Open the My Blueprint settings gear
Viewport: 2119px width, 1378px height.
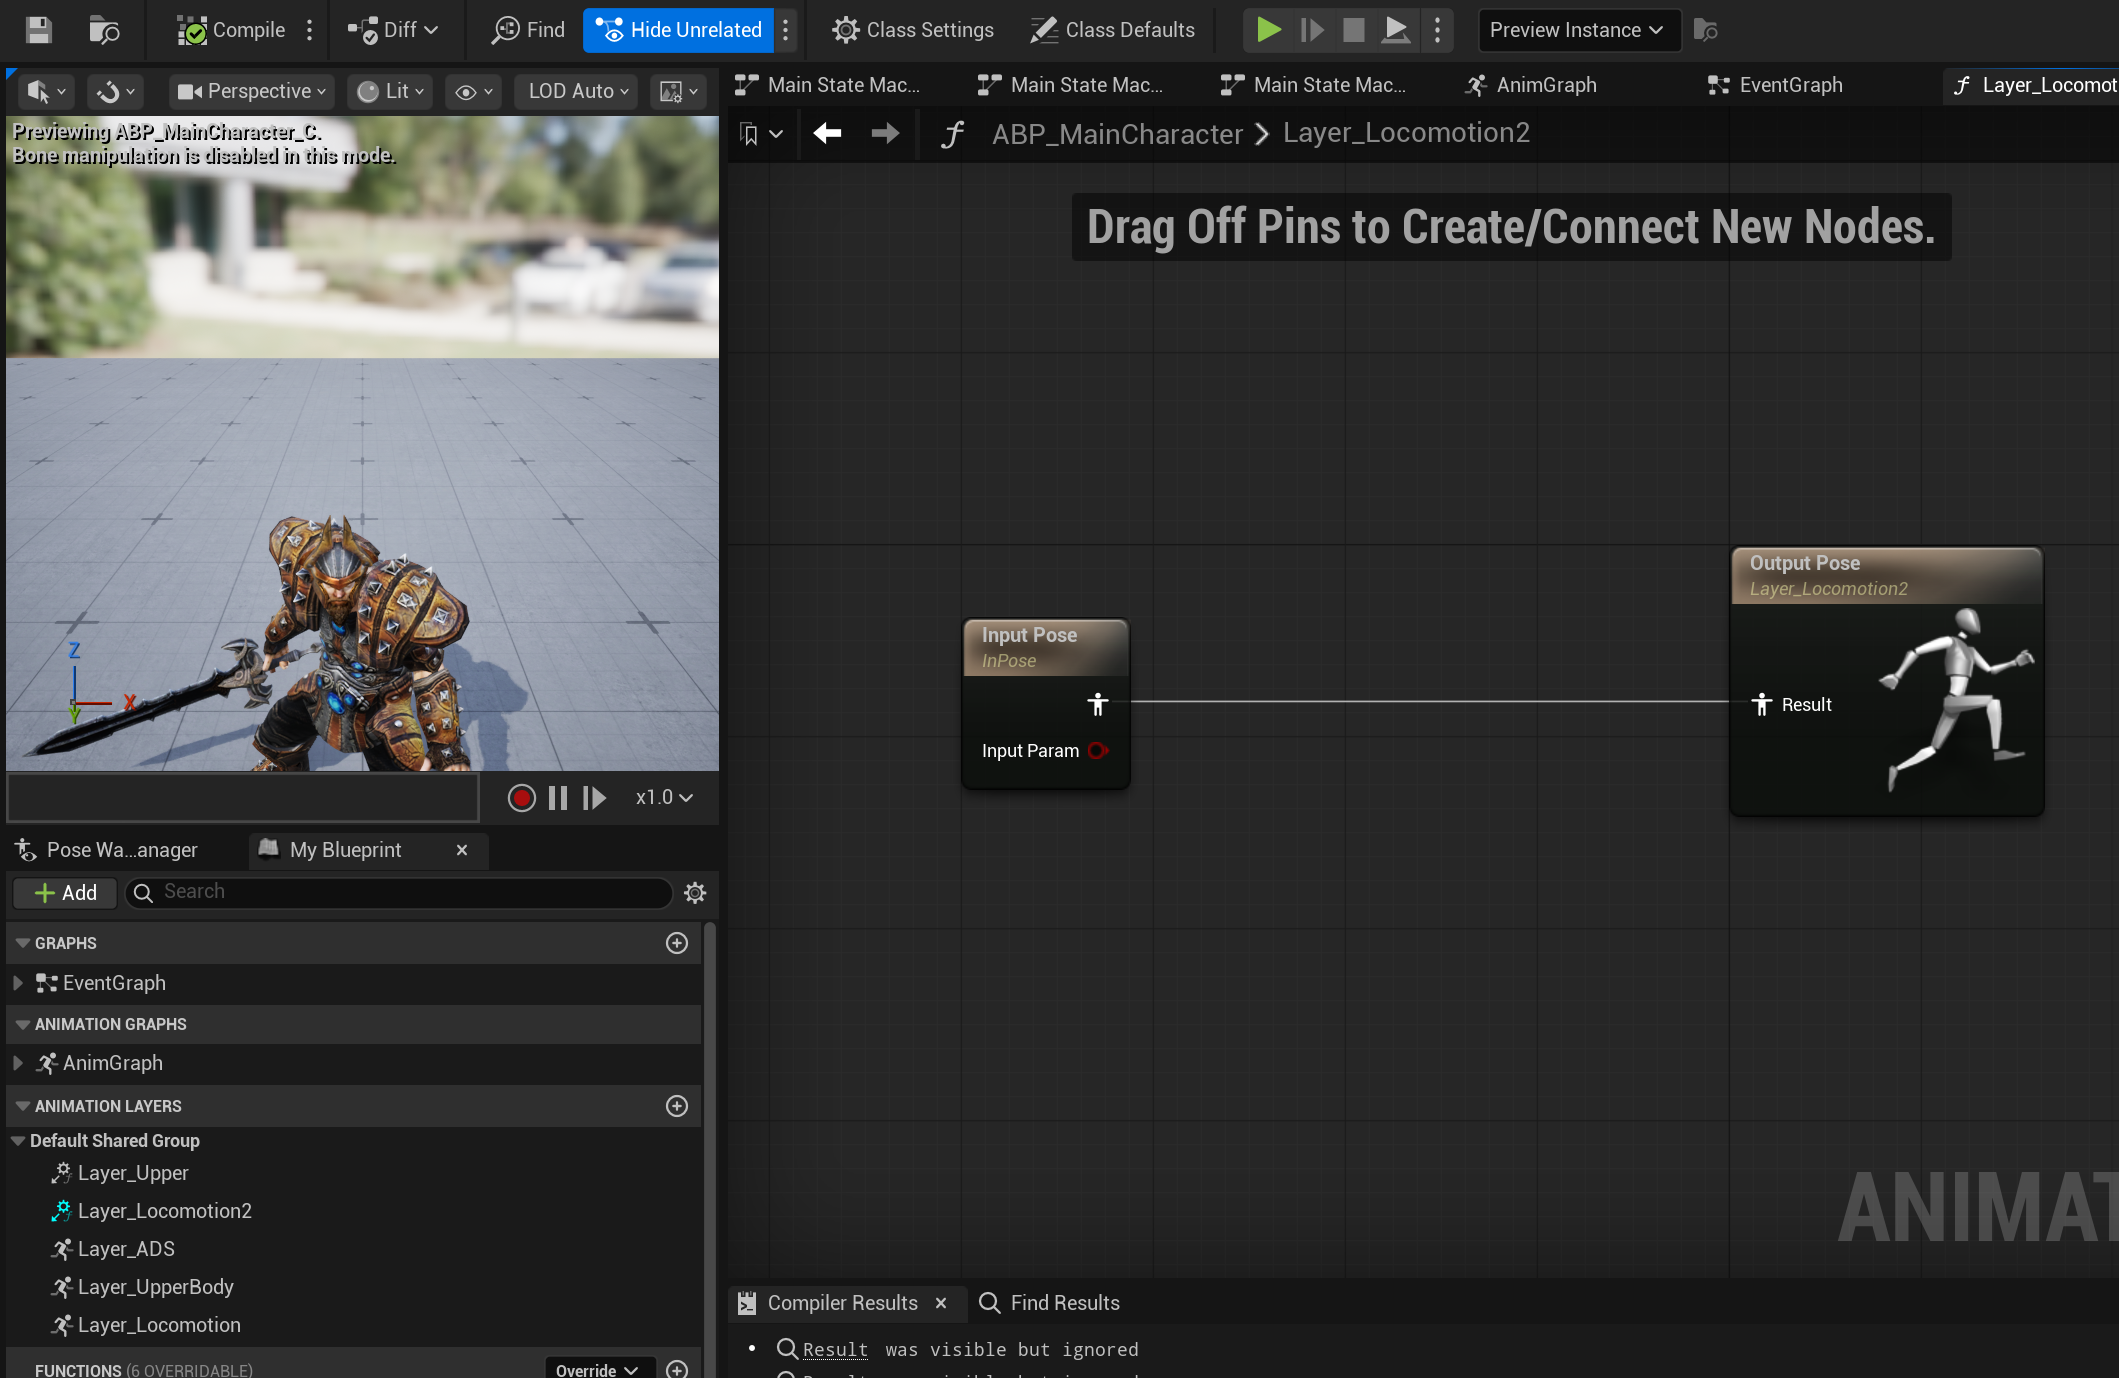point(695,892)
